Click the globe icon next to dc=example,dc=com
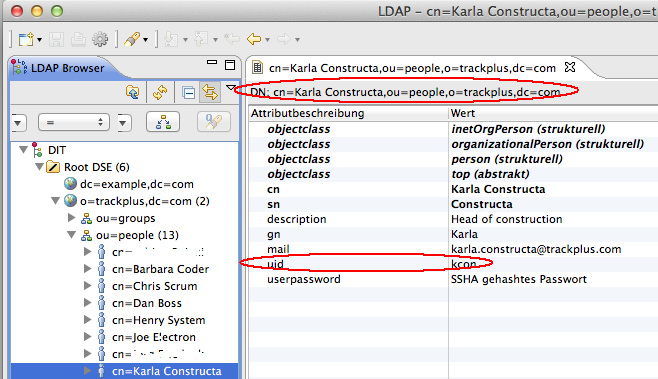 click(70, 183)
